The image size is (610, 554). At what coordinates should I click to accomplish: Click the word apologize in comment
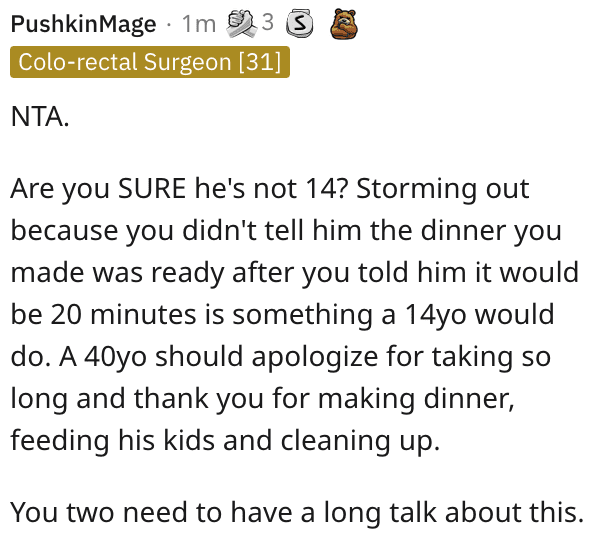(315, 357)
